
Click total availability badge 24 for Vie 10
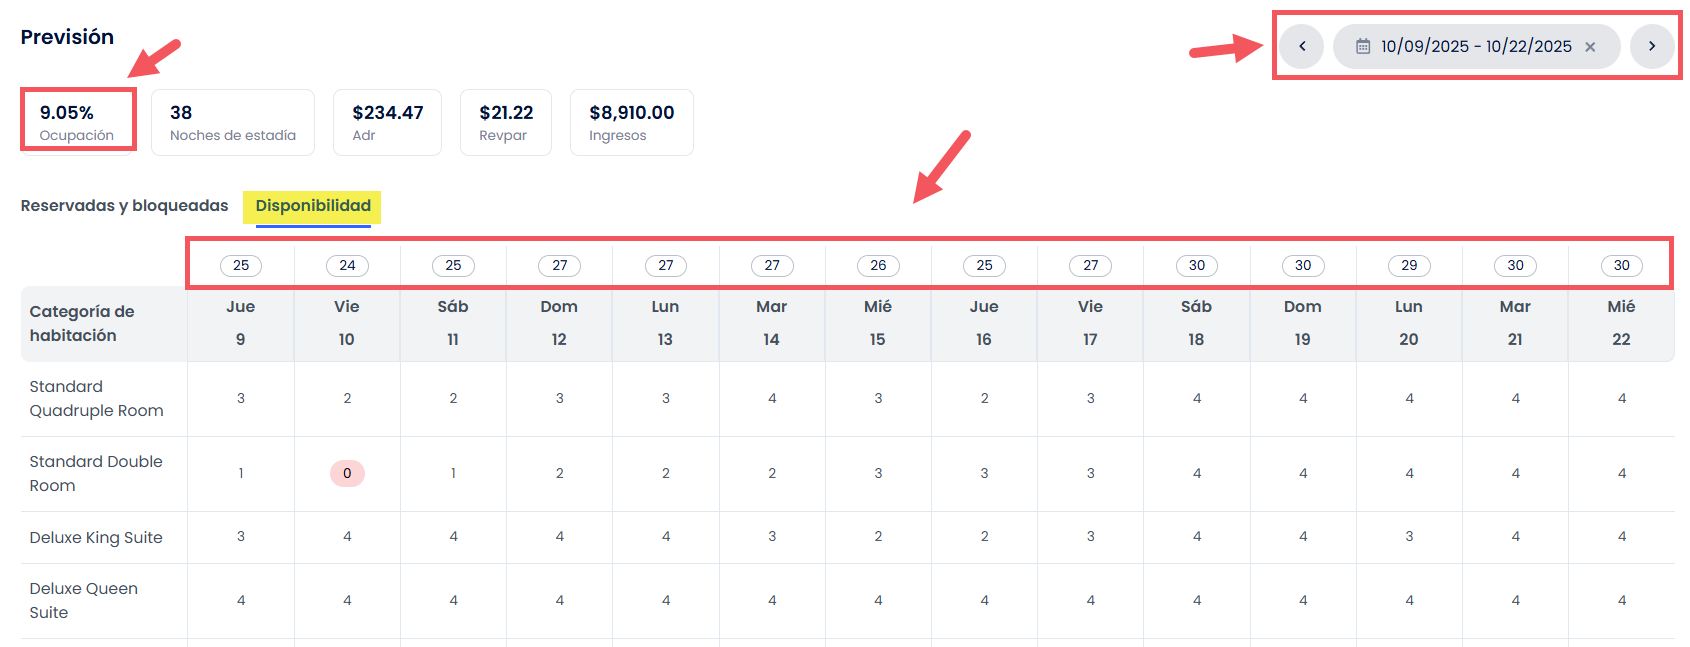[347, 265]
